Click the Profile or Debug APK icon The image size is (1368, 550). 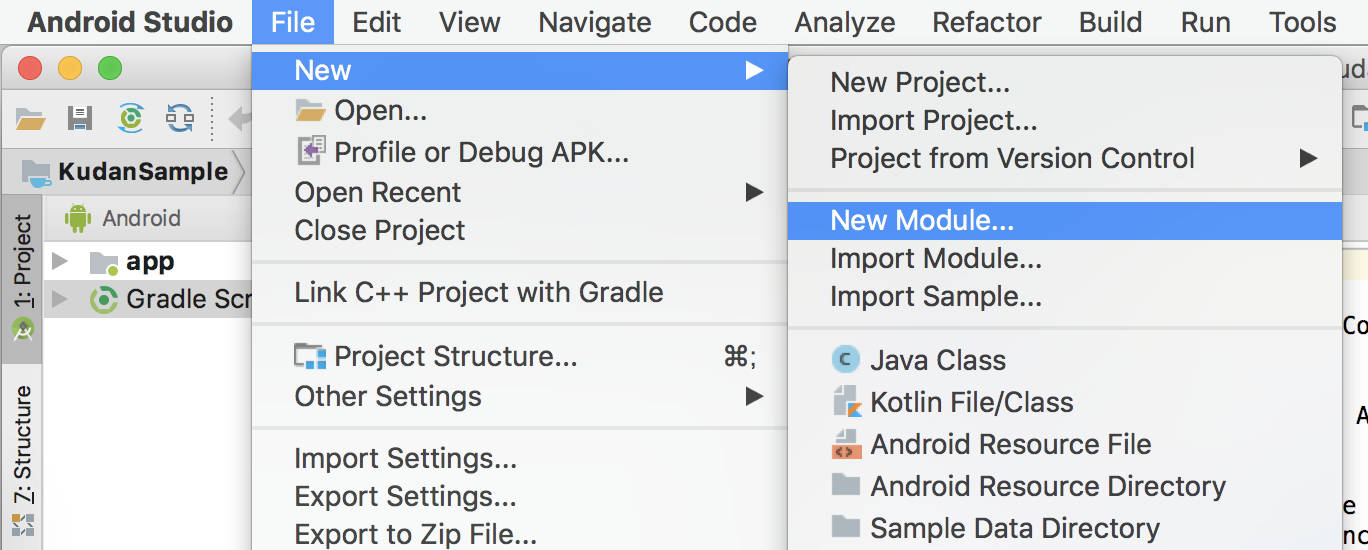(x=311, y=151)
